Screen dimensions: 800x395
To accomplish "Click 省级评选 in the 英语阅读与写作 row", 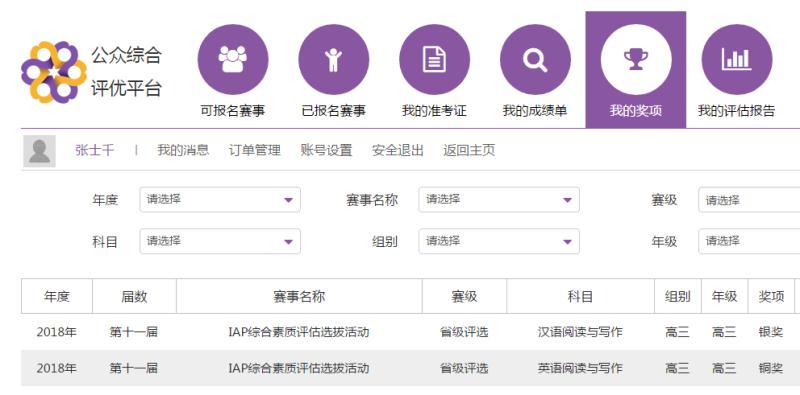I will (x=464, y=368).
